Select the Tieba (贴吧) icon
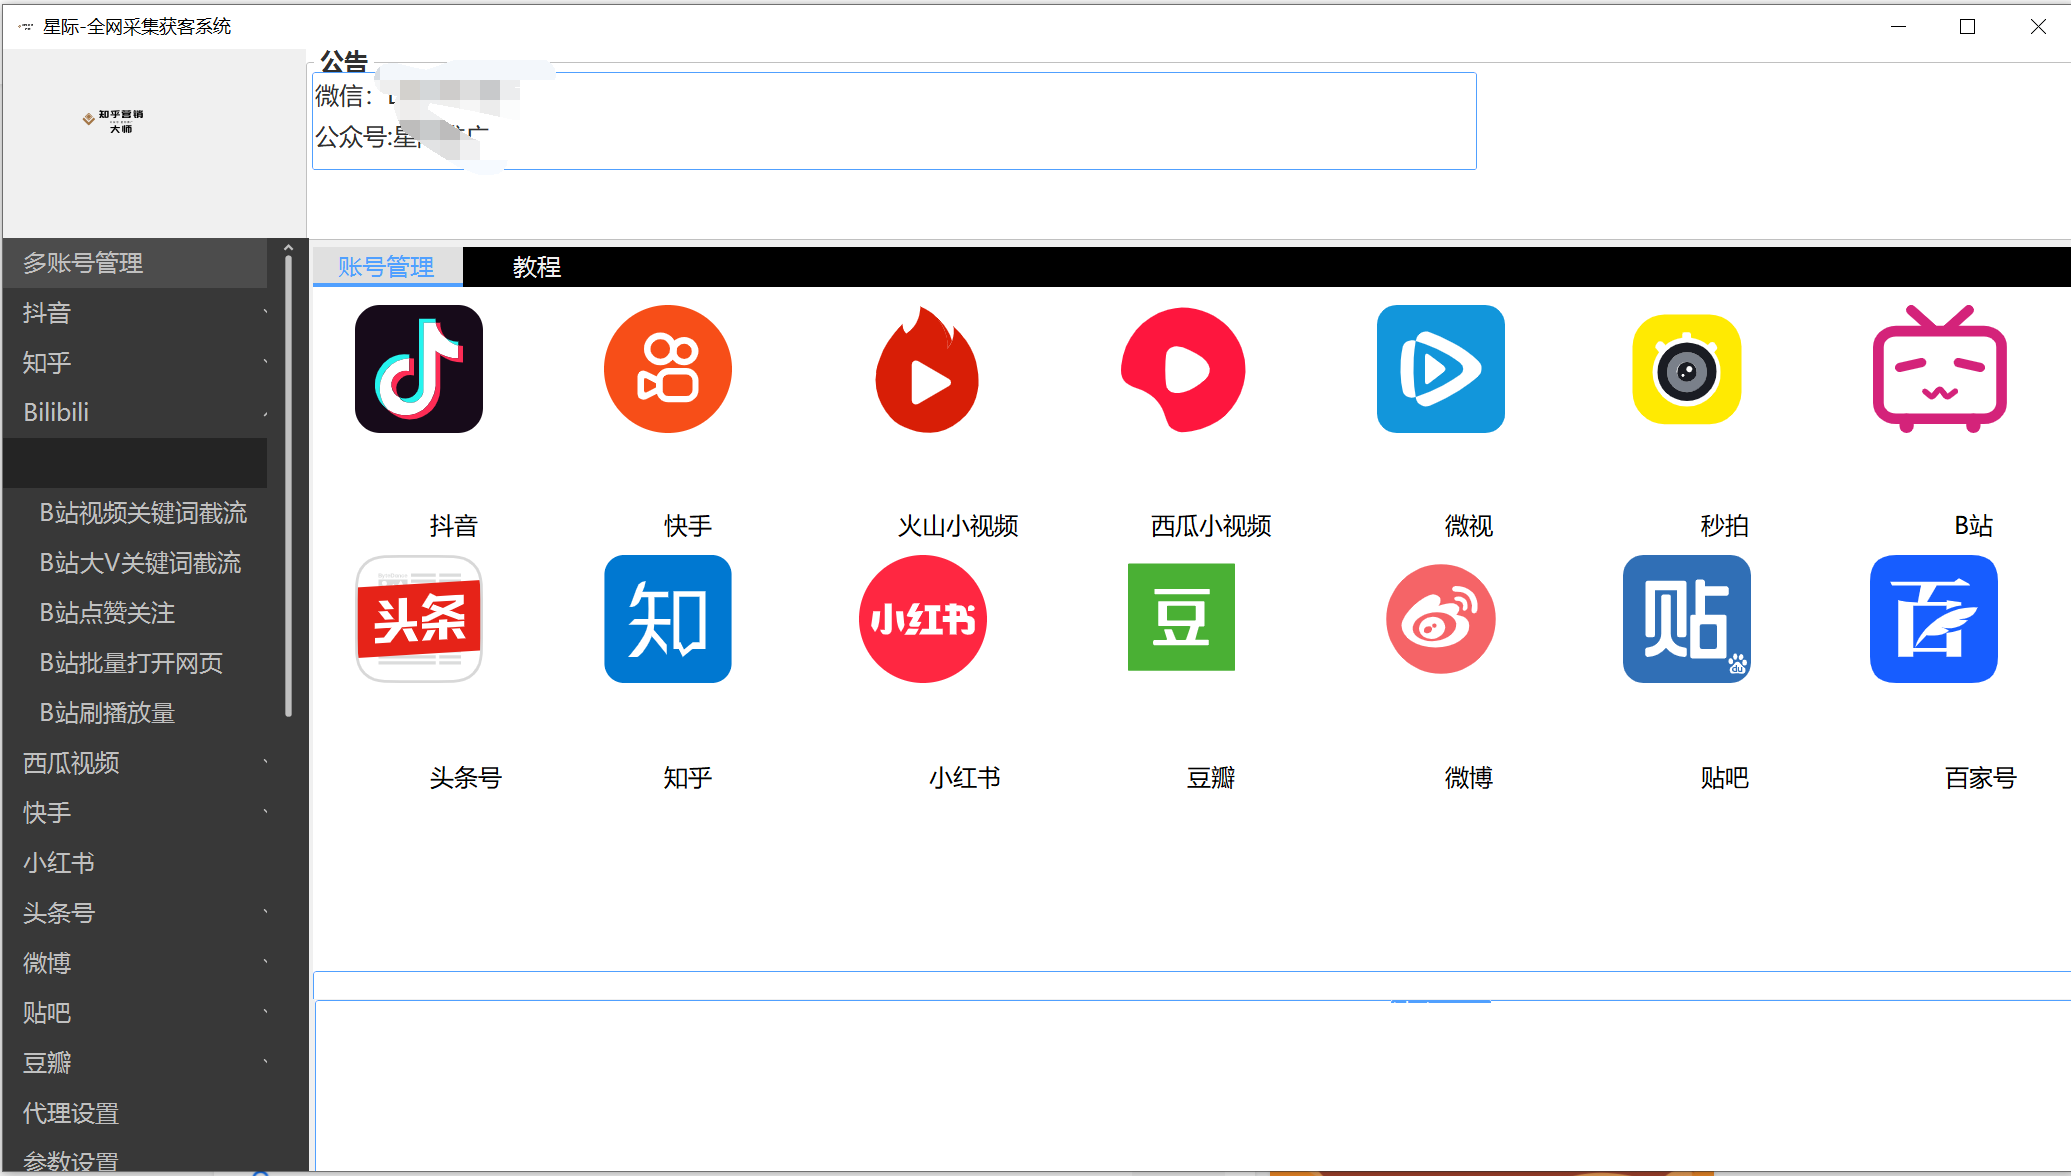 (1686, 619)
